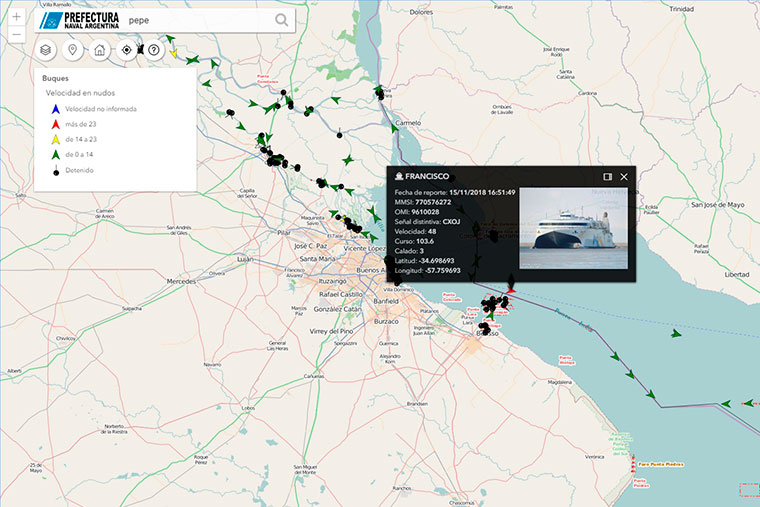
Task: Zoom out of the map
Action: pos(17,35)
